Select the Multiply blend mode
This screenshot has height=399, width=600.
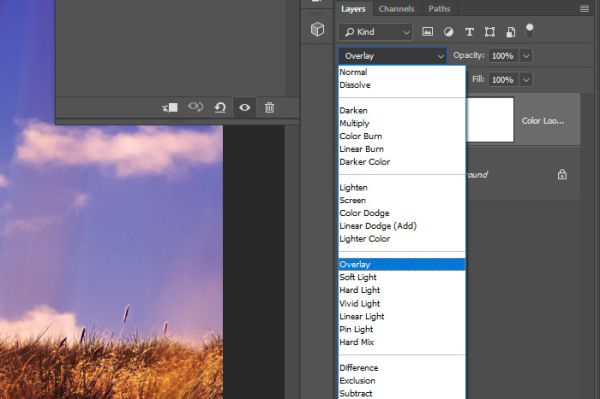tap(402, 123)
